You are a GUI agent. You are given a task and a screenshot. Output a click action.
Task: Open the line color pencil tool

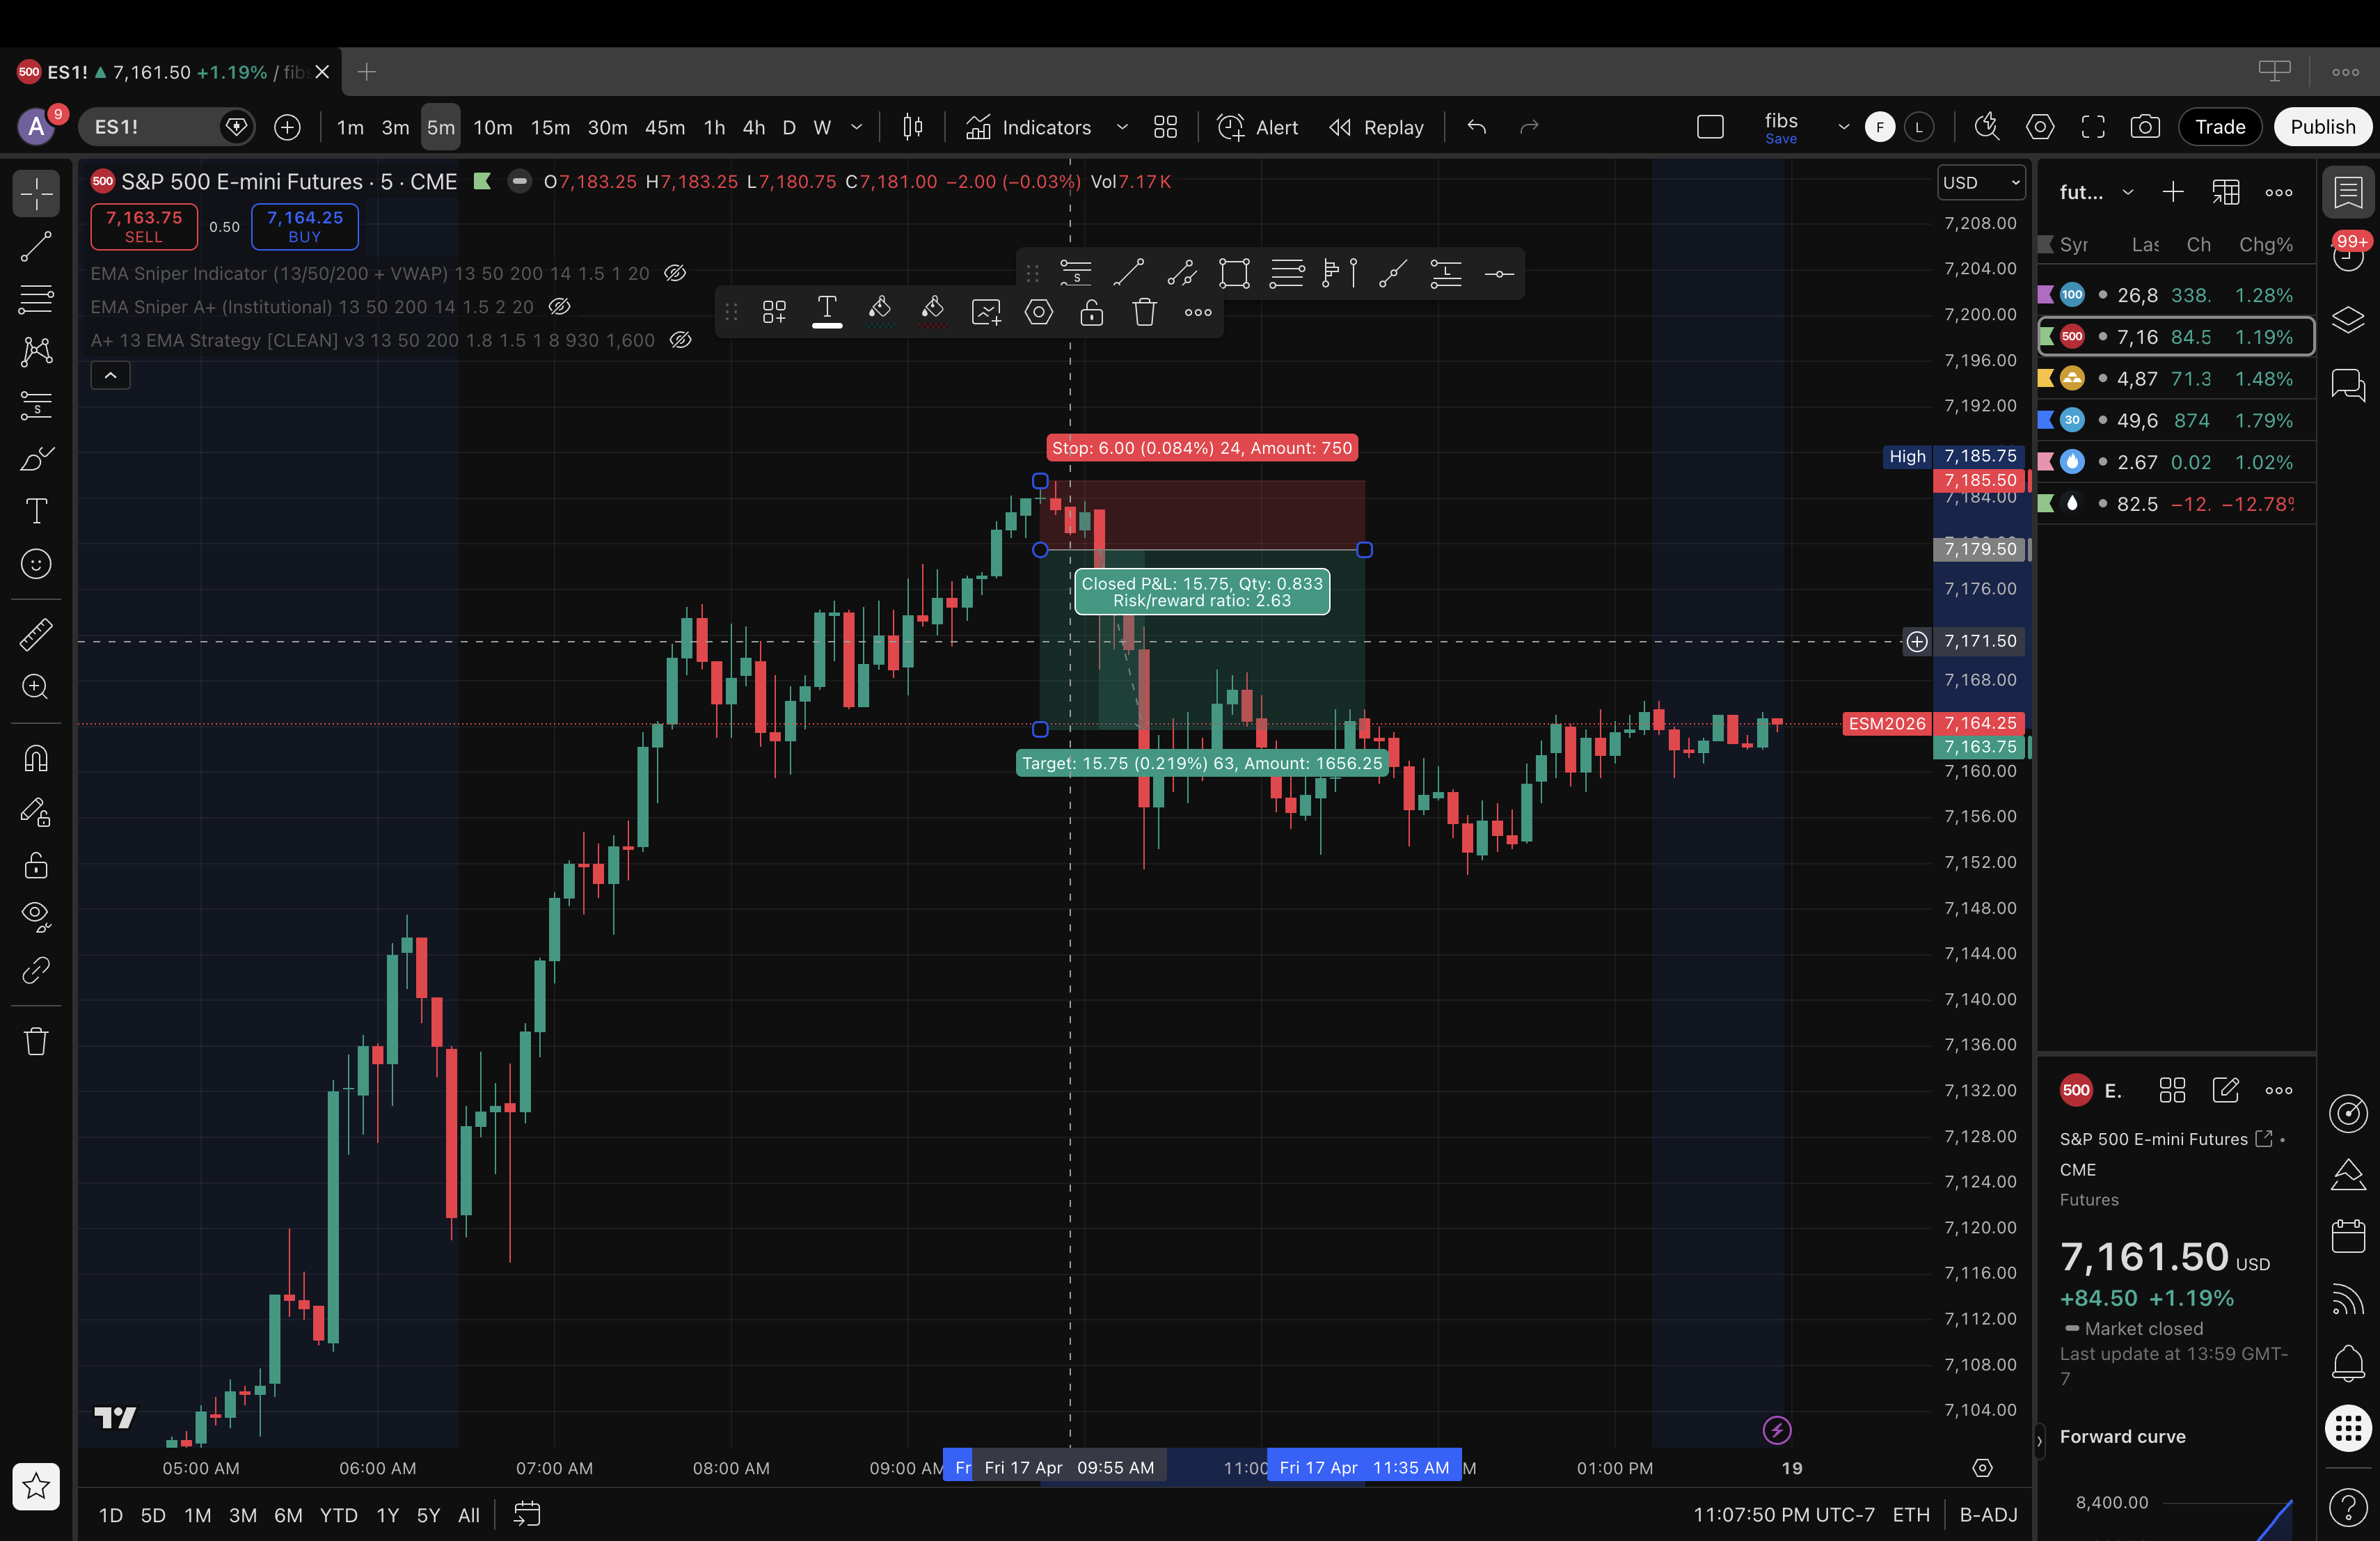click(879, 311)
